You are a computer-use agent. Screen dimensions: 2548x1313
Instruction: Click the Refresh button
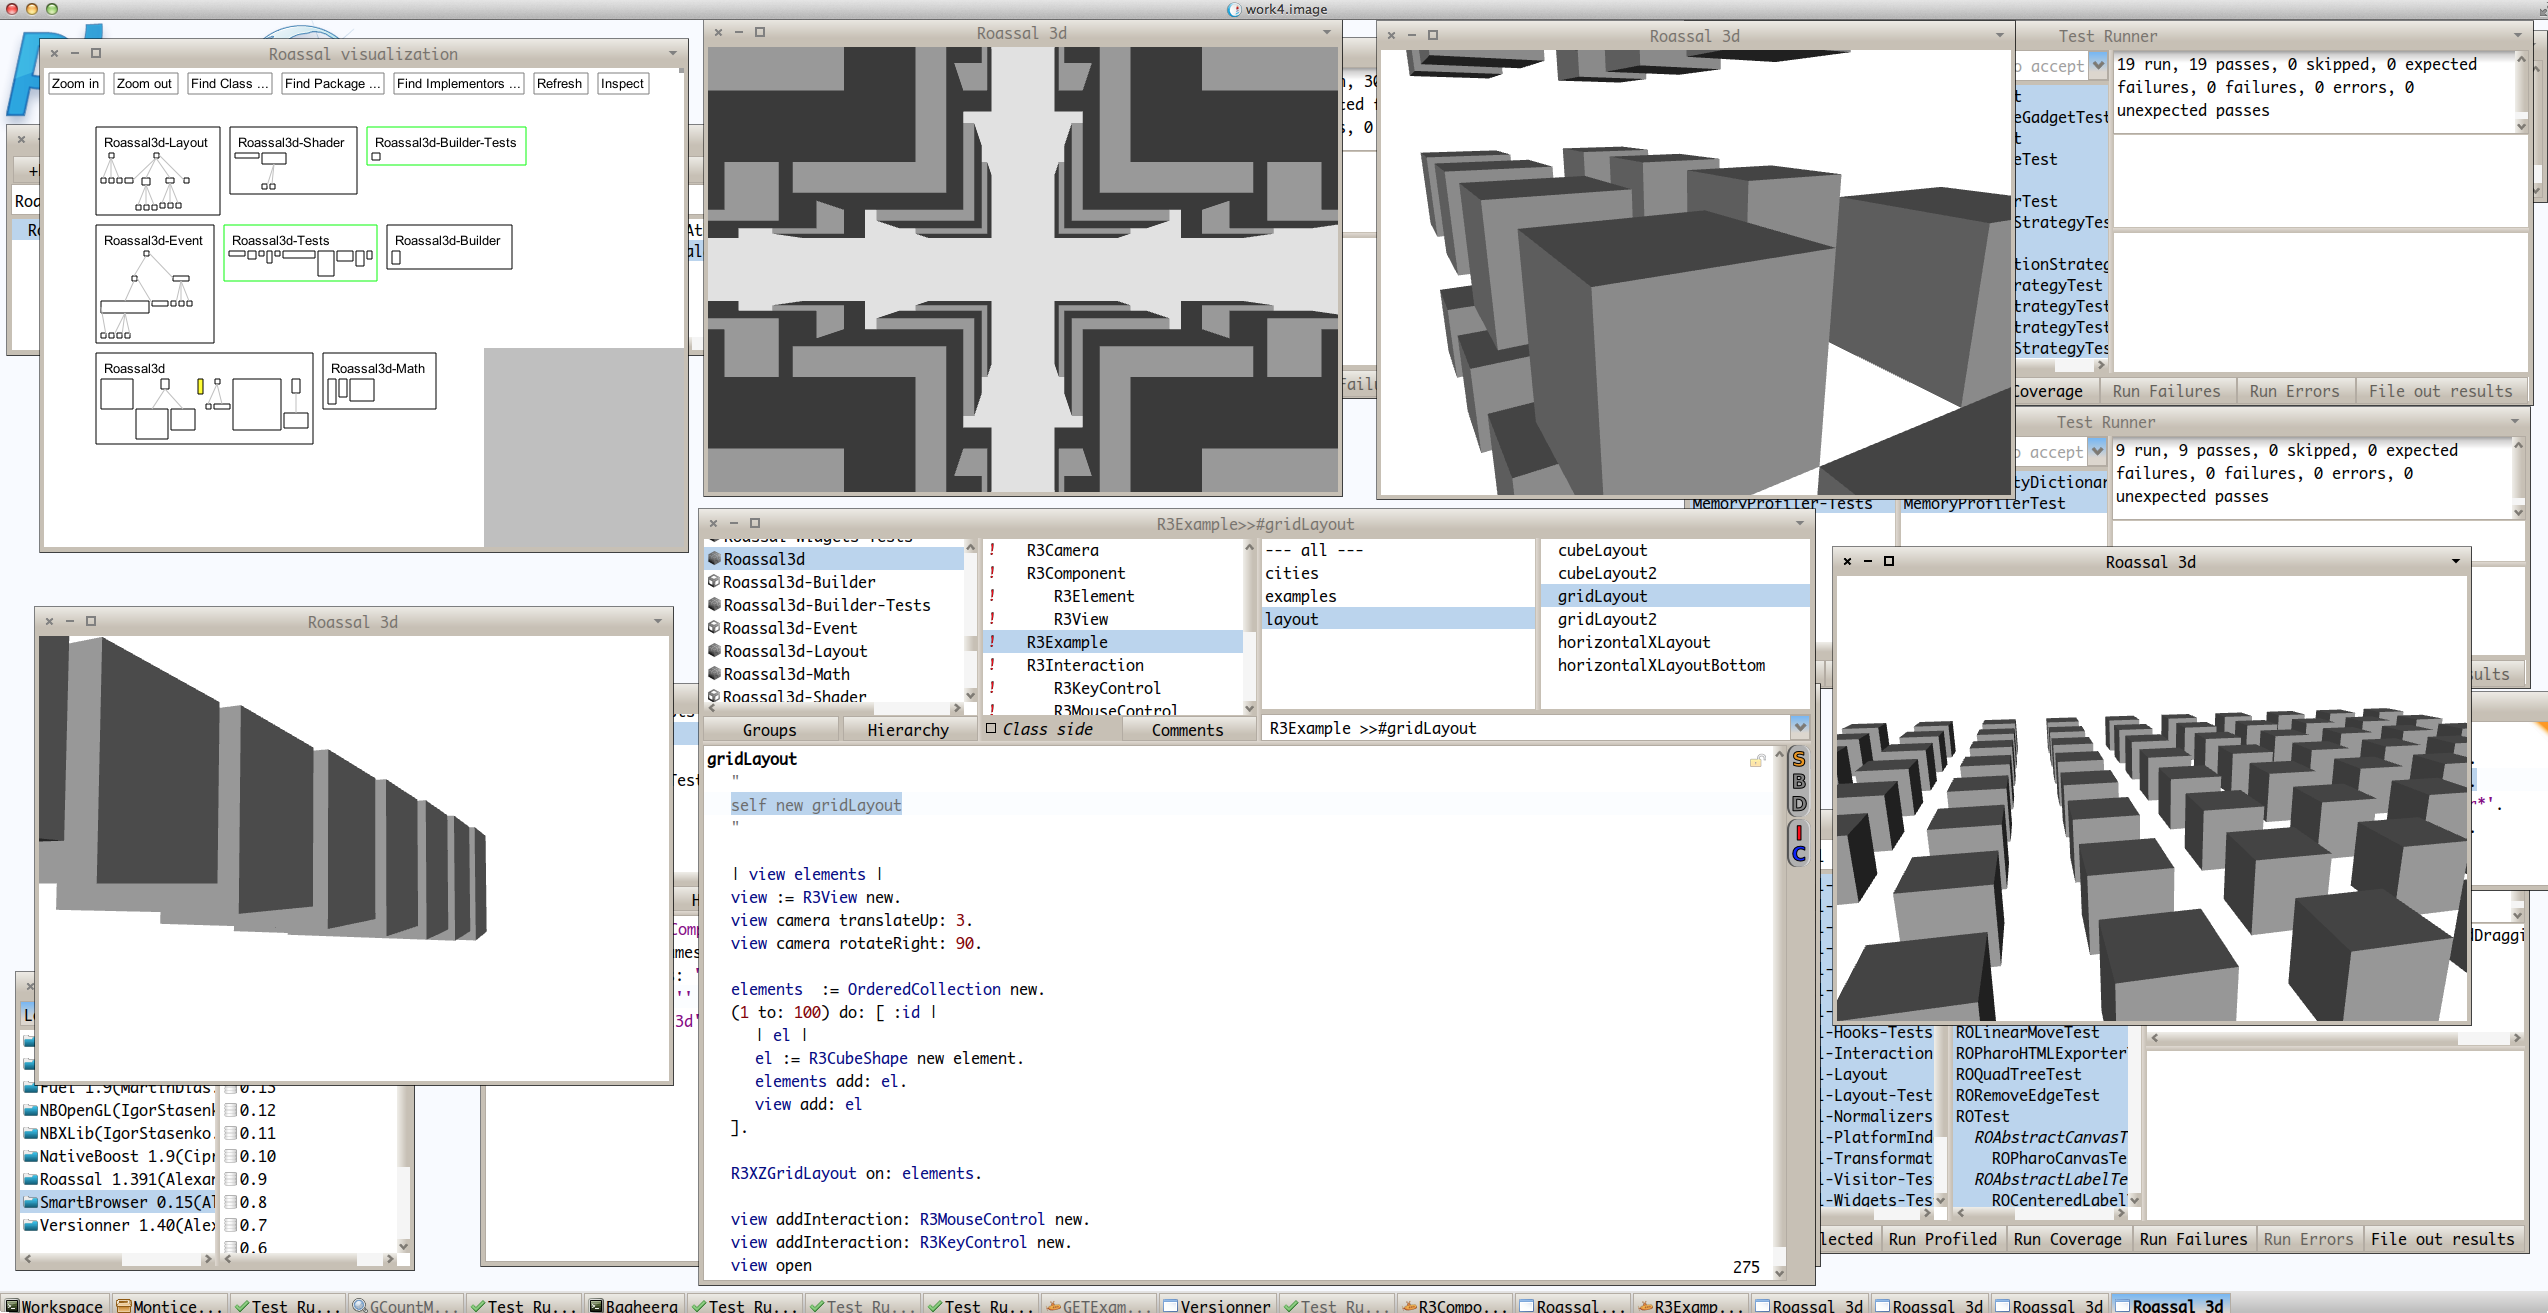[559, 84]
